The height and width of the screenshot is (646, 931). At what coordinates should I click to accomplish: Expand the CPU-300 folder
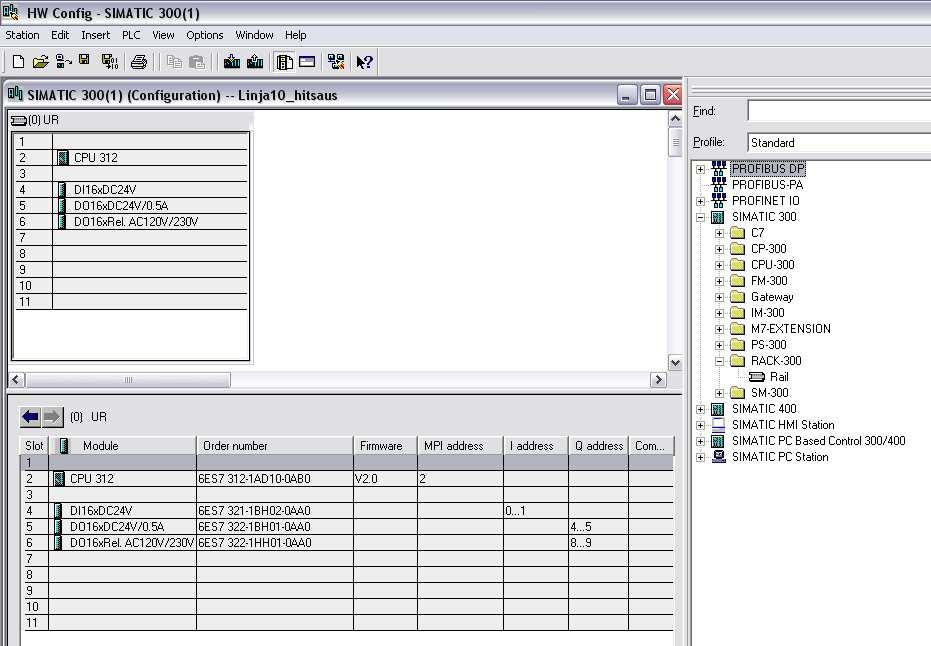tap(720, 265)
